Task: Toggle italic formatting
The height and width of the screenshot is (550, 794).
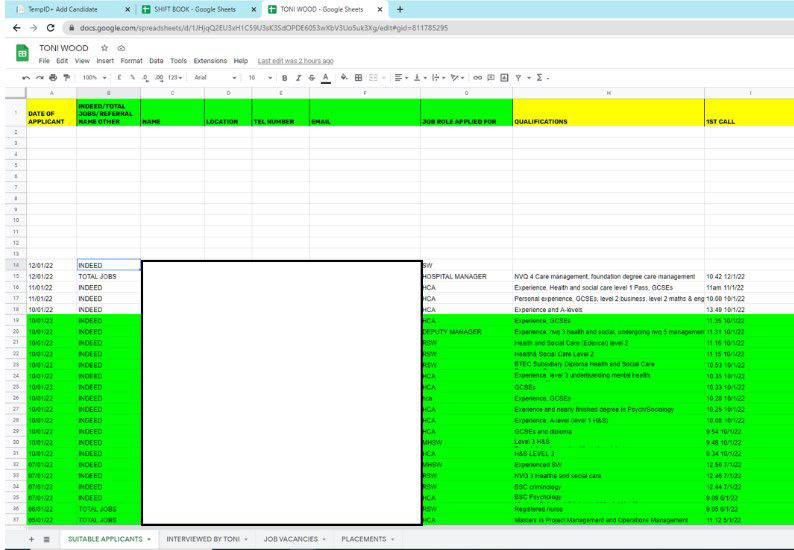Action: [x=298, y=77]
